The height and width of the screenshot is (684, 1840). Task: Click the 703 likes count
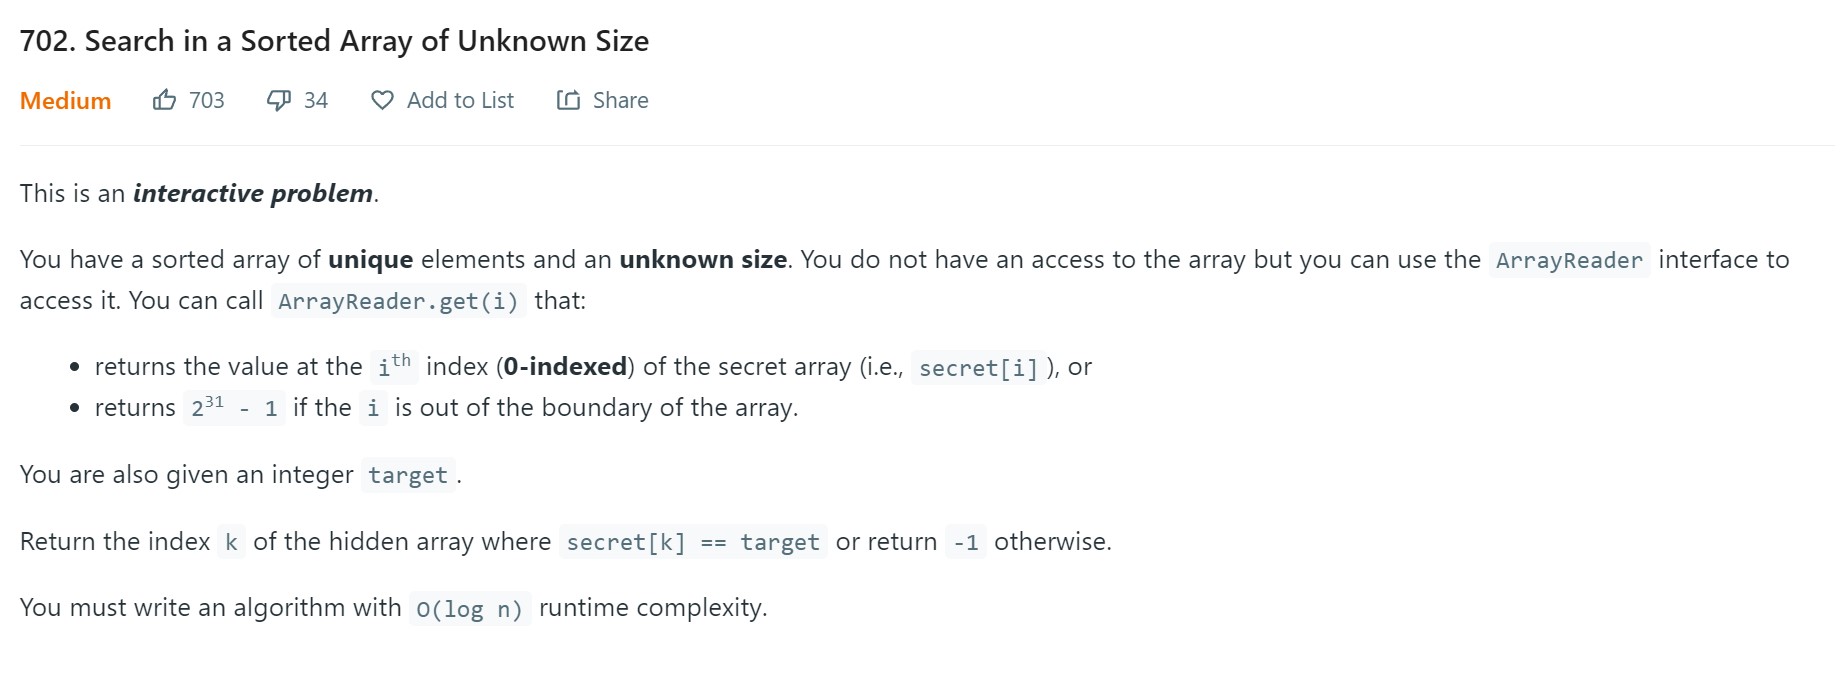[207, 100]
